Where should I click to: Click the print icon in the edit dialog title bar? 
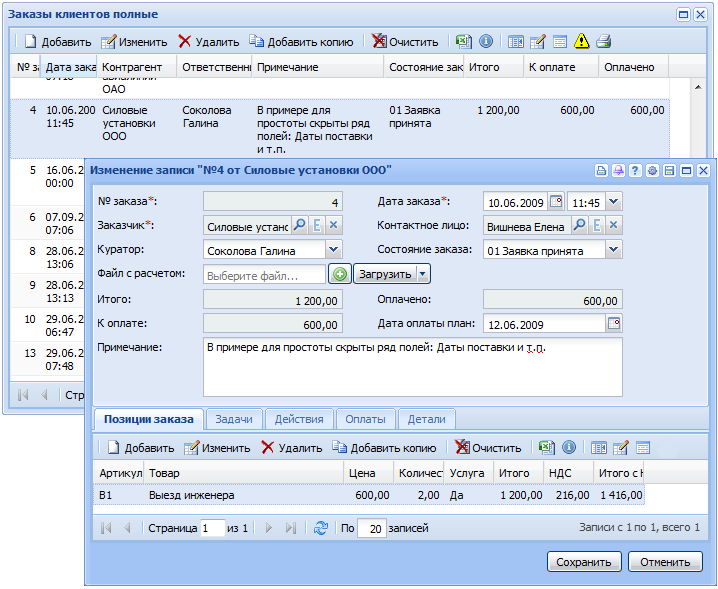pyautogui.click(x=601, y=171)
